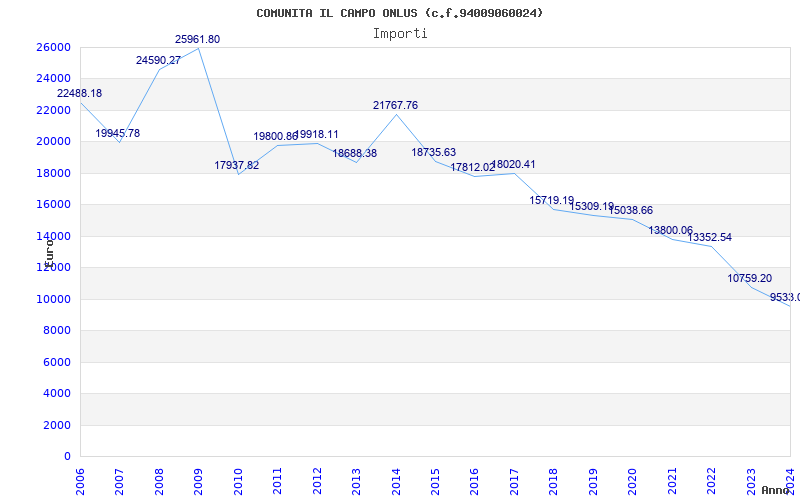
Task: Click the 19945.78 data label
Action: click(x=117, y=133)
